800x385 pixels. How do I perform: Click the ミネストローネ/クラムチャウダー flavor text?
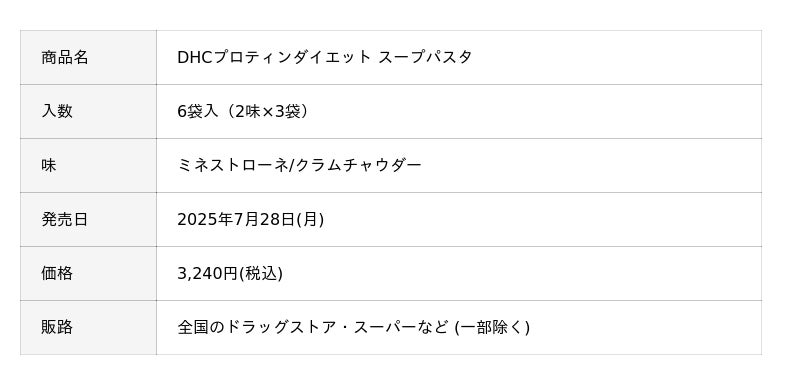pos(299,166)
